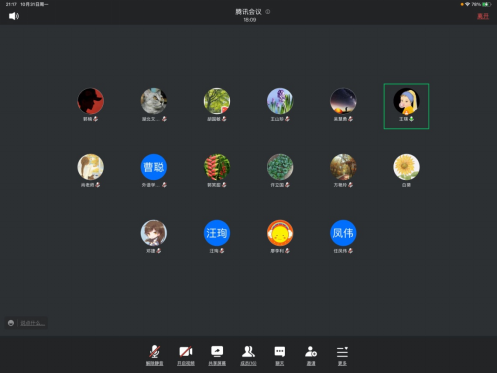
Task: Open meeting info icon next to the title
Action: click(x=267, y=12)
